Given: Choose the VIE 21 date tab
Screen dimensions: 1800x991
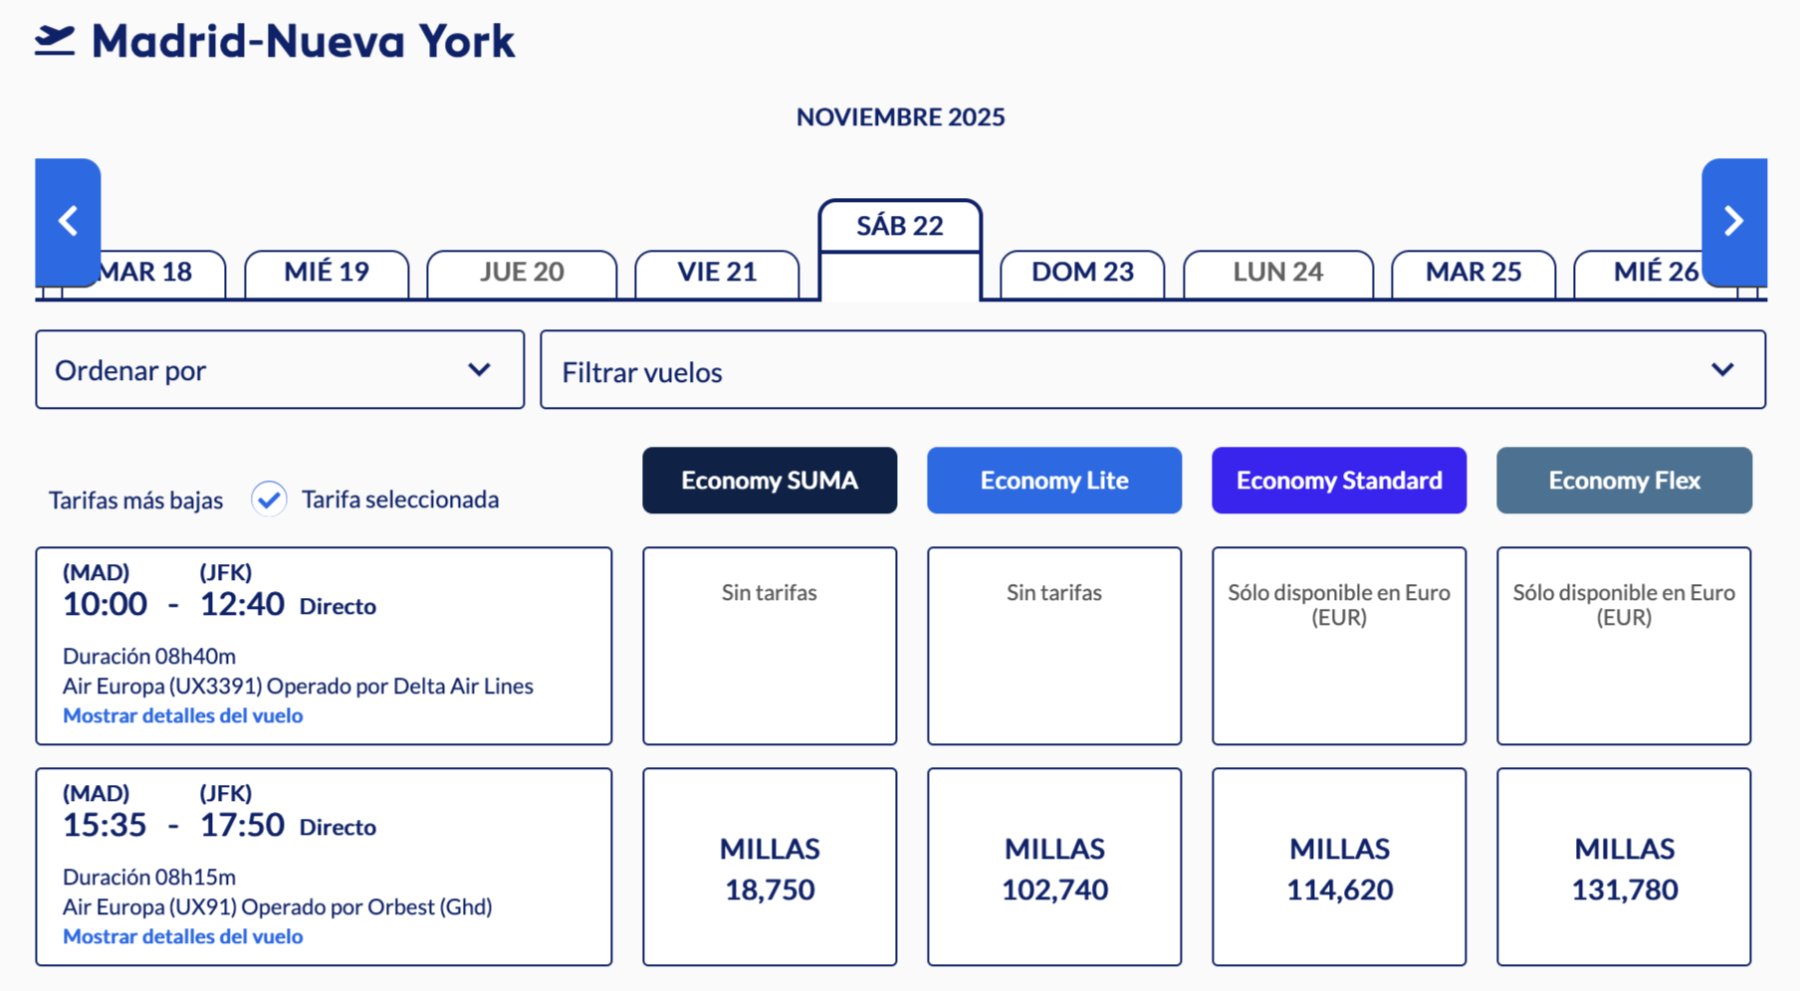Looking at the screenshot, I should [717, 273].
